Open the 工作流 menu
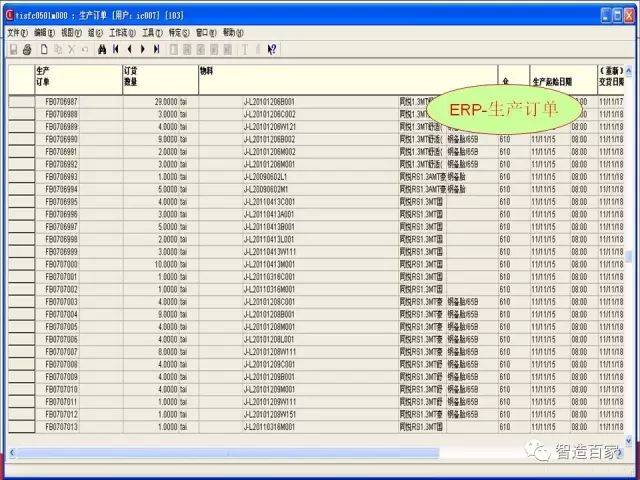This screenshot has width=640, height=480. pos(122,33)
